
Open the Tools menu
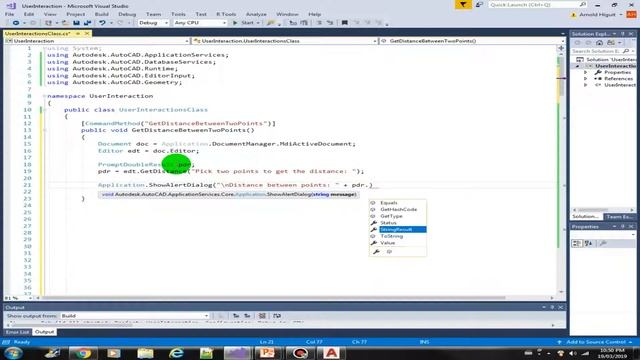(x=178, y=14)
